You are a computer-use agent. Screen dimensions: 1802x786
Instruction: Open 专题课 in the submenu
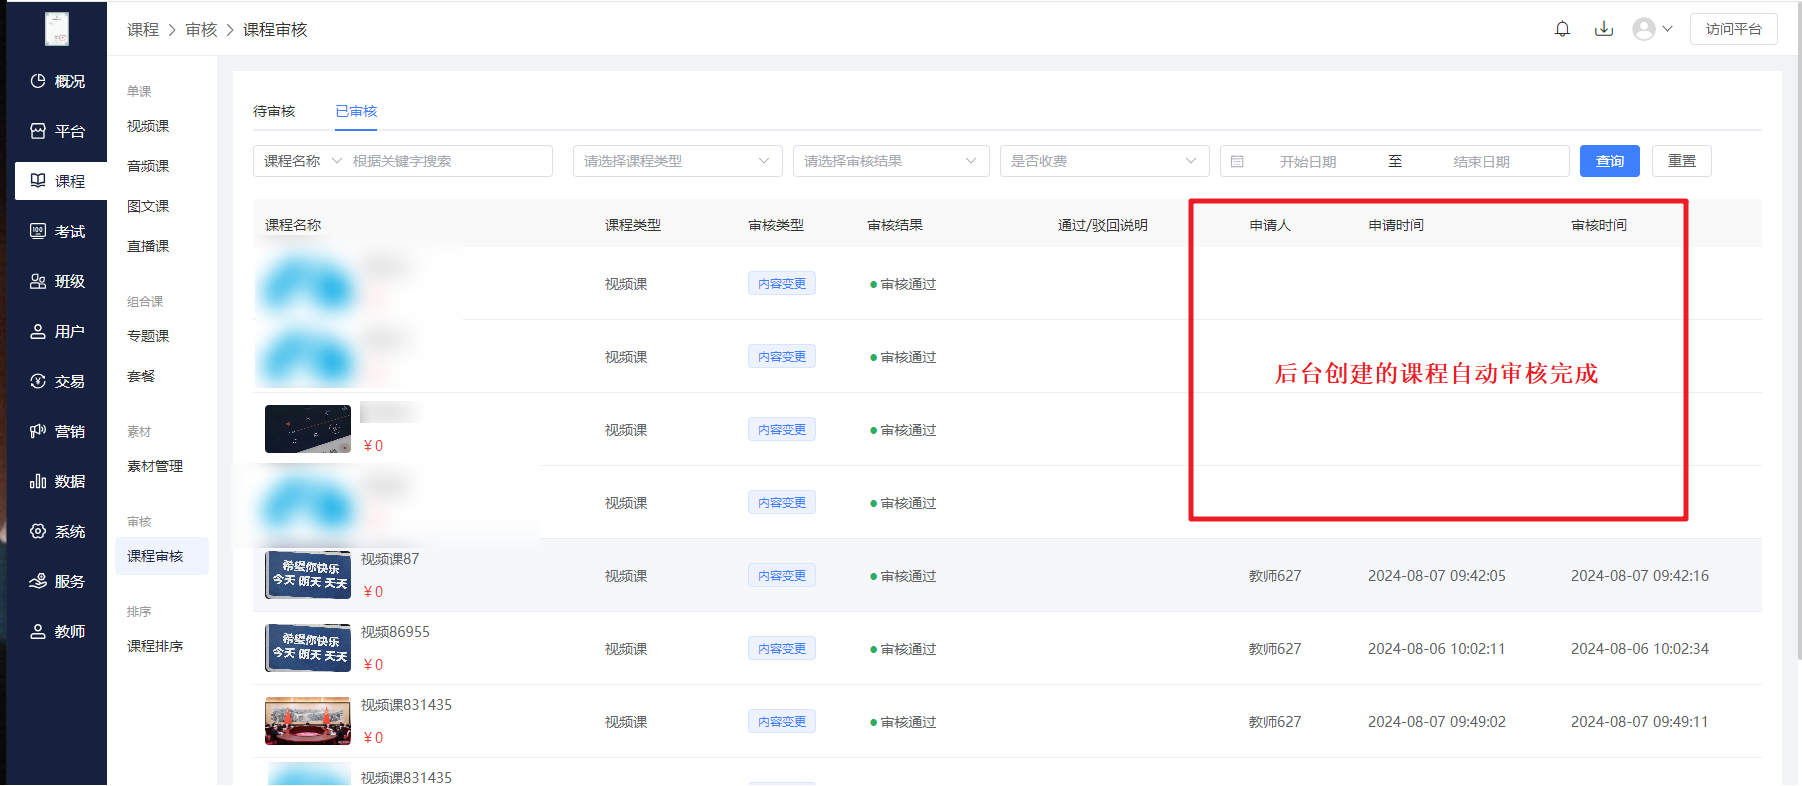148,336
